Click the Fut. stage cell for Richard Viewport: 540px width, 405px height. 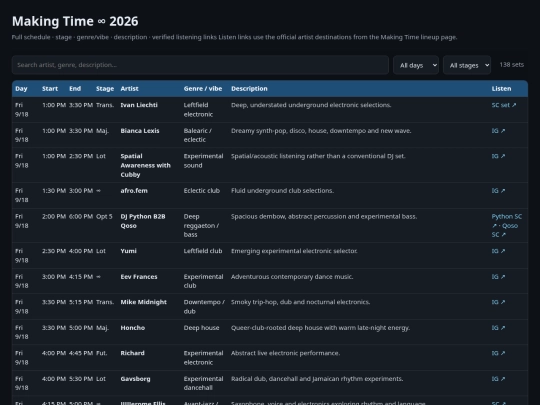coord(101,353)
